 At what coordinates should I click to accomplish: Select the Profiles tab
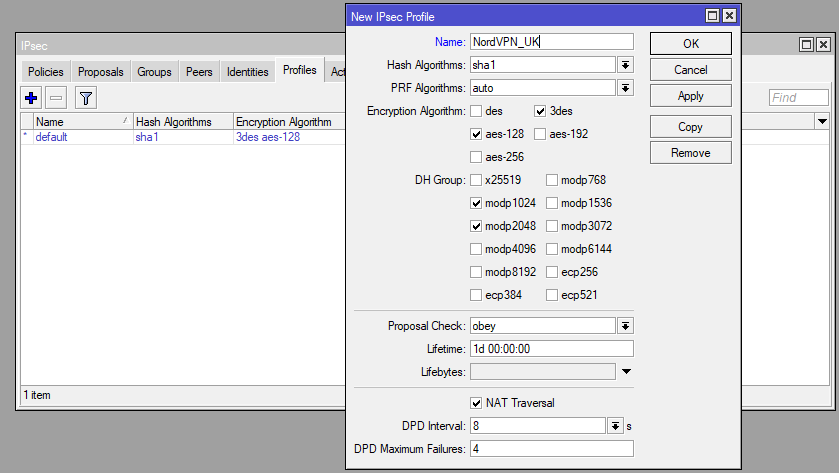click(x=300, y=70)
